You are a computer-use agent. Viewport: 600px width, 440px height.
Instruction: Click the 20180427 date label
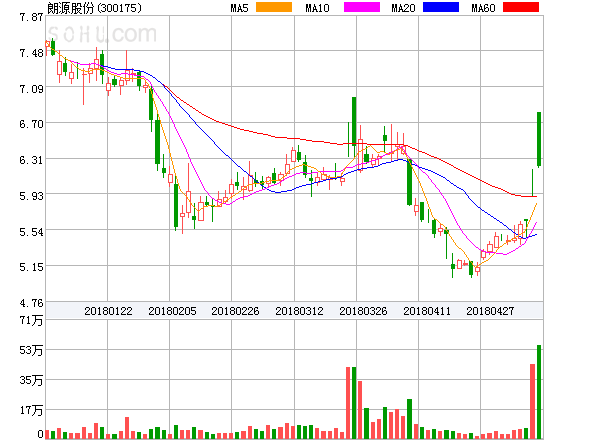[x=490, y=311]
